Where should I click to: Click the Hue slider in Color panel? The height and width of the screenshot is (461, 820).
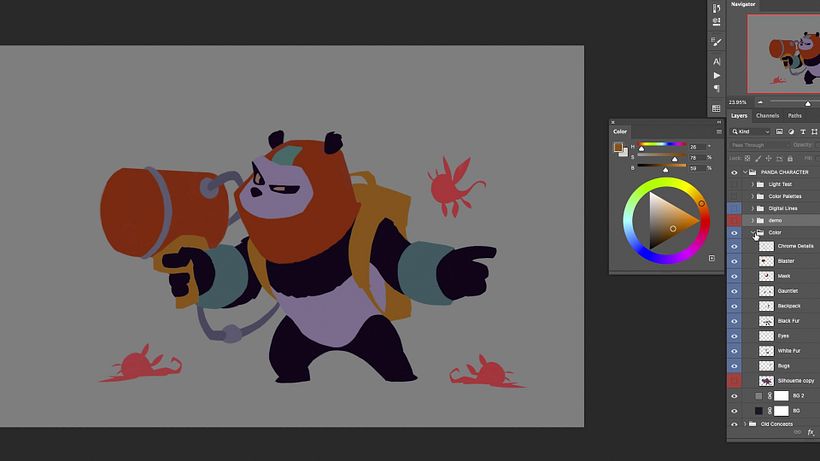coord(662,144)
